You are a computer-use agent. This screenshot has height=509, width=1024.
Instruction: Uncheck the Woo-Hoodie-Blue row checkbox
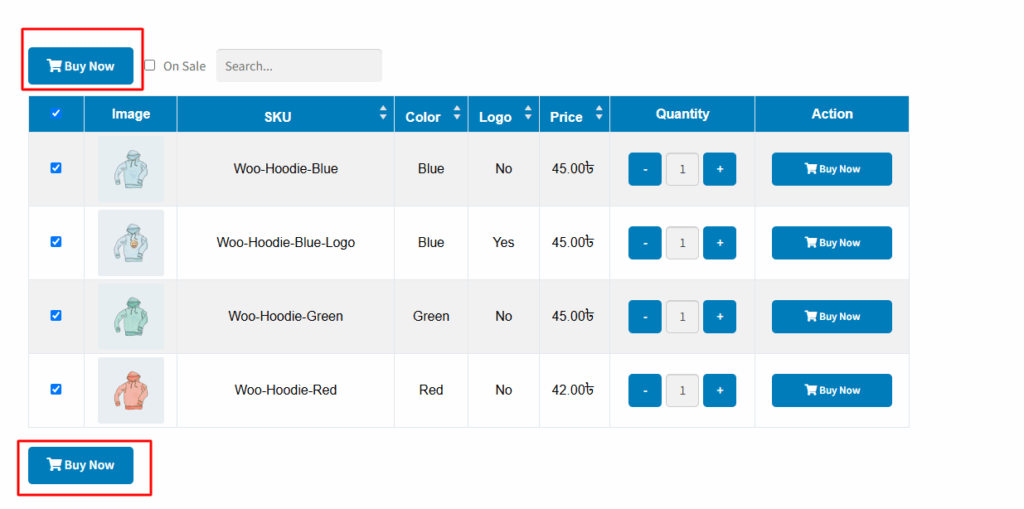56,168
